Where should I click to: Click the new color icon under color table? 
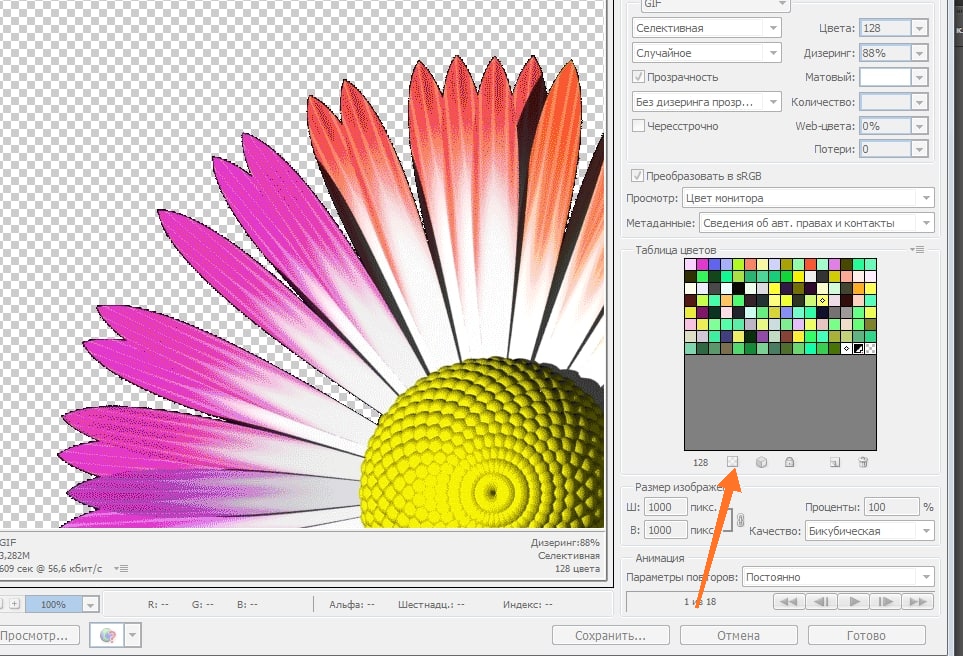click(835, 462)
